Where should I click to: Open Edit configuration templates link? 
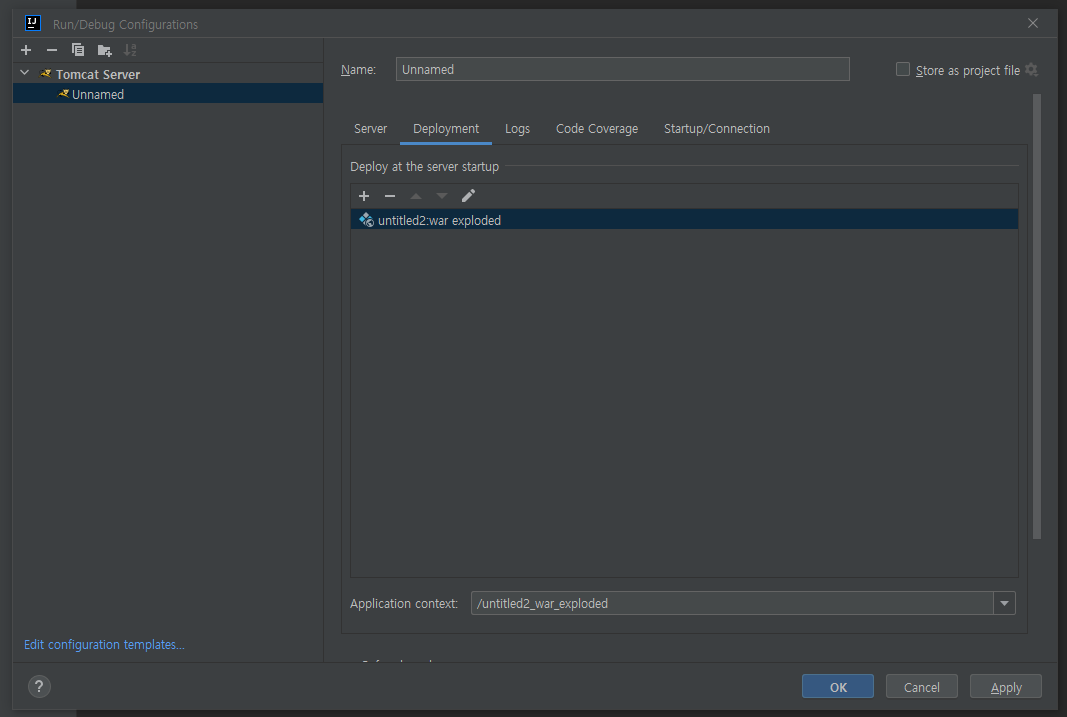[x=104, y=644]
